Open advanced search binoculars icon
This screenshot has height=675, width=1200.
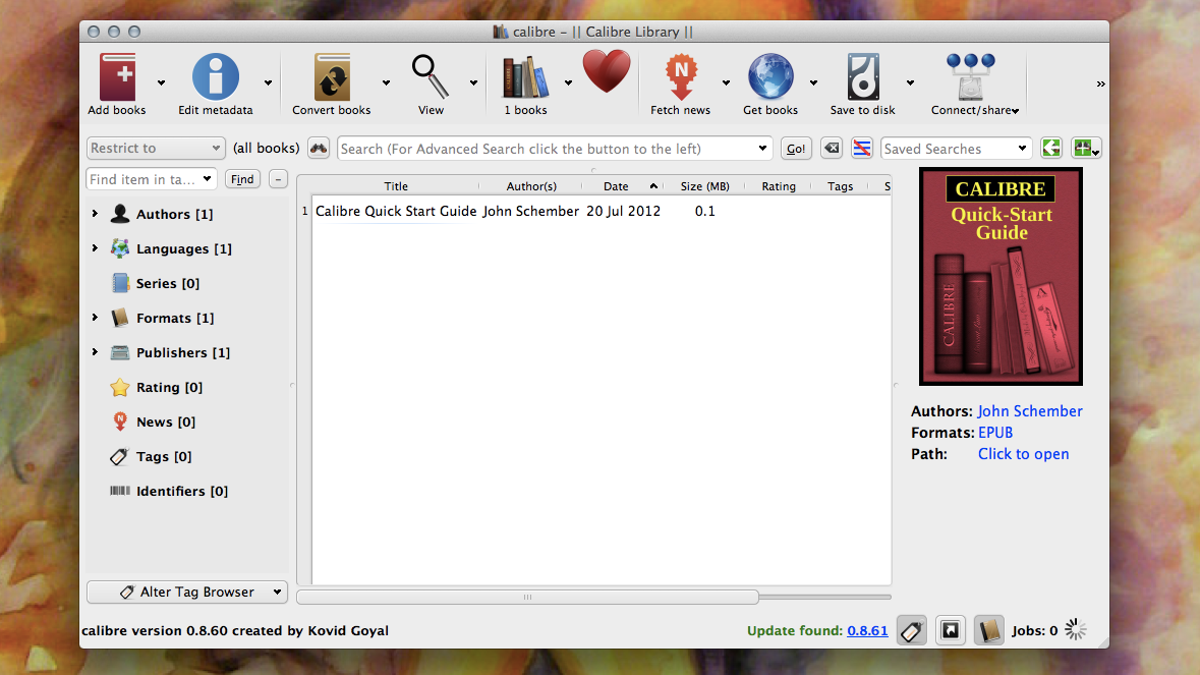pos(318,148)
